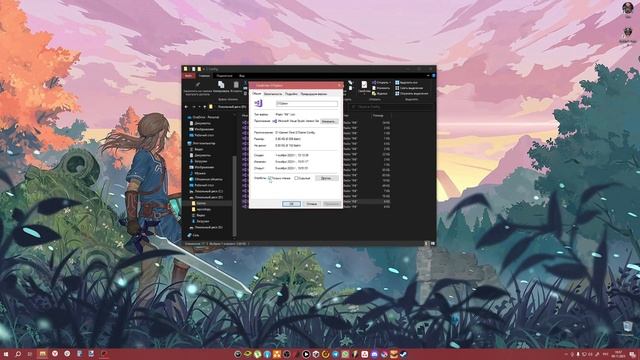Click the Изменить item in ribbon Open group
This screenshot has height=360, width=640.
[381, 88]
